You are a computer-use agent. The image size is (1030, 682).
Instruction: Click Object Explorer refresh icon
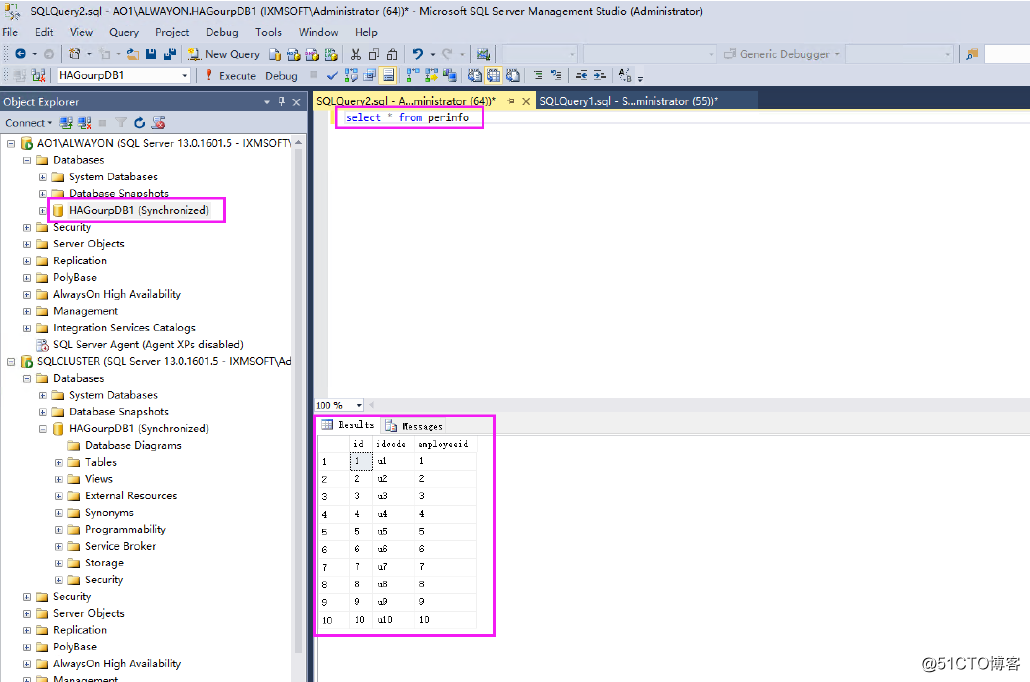(139, 123)
